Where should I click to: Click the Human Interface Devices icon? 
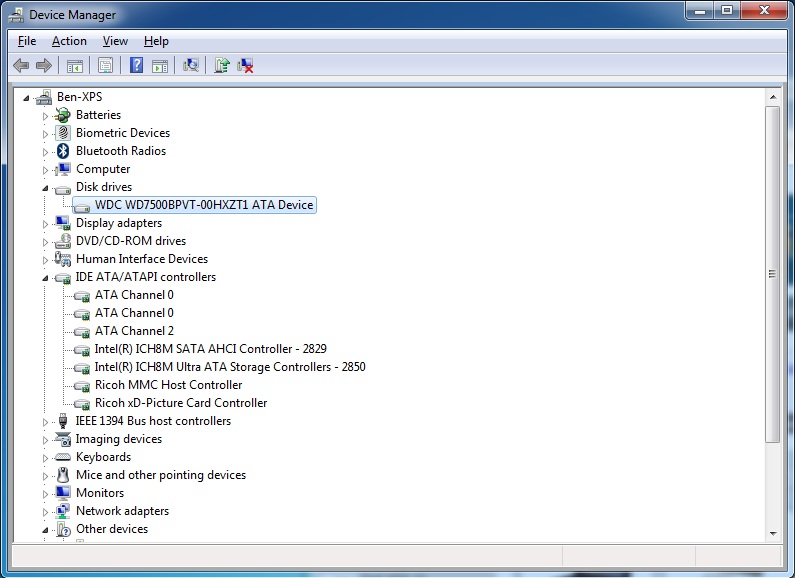[x=63, y=259]
